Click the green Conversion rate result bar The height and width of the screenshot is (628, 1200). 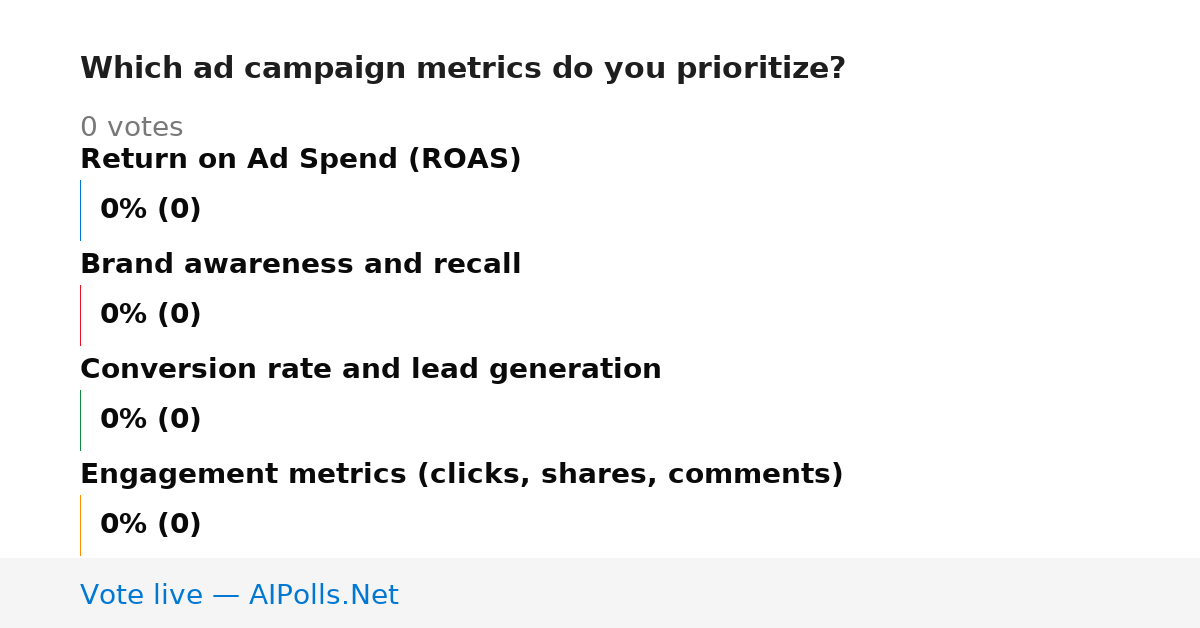(80, 420)
